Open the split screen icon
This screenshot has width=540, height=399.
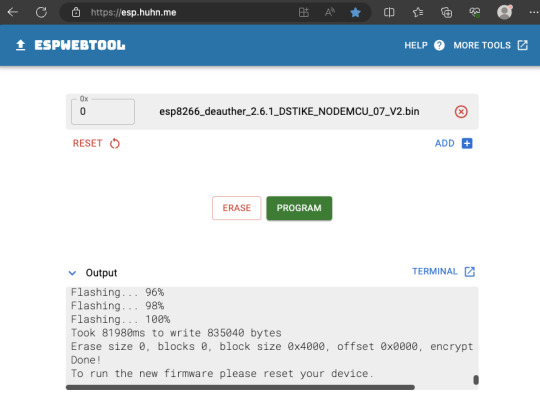click(389, 13)
